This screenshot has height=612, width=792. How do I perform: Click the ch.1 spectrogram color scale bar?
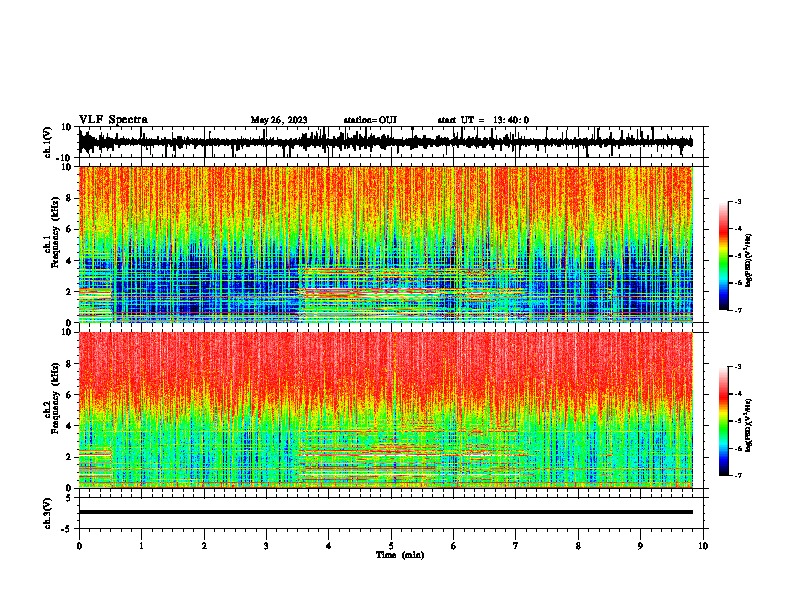click(x=723, y=256)
